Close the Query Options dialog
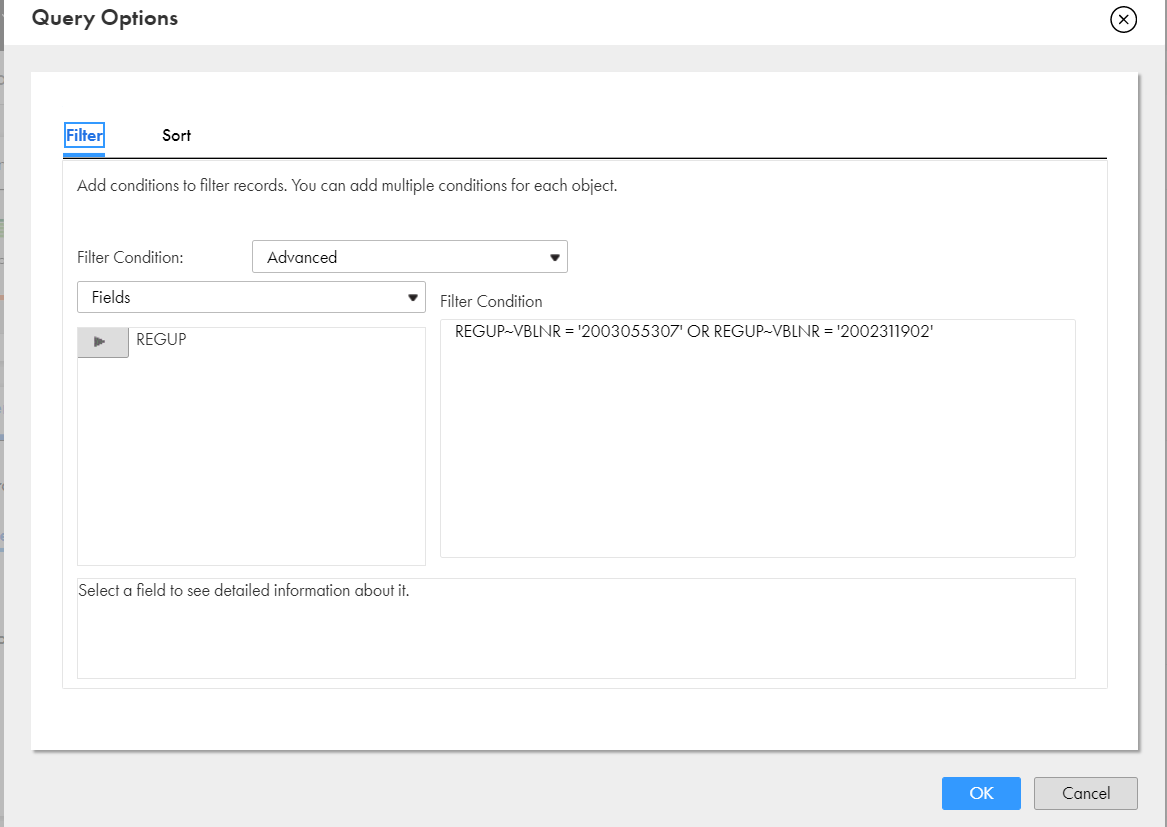Image resolution: width=1167 pixels, height=827 pixels. (1123, 19)
